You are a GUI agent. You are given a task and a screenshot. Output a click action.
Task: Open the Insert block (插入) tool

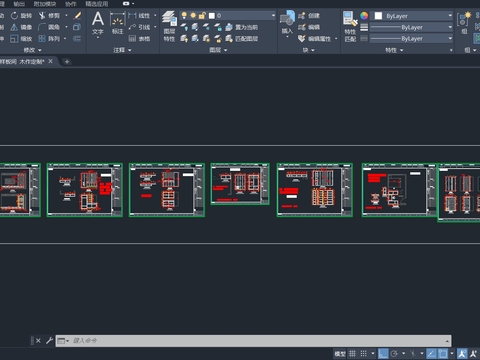point(287,22)
